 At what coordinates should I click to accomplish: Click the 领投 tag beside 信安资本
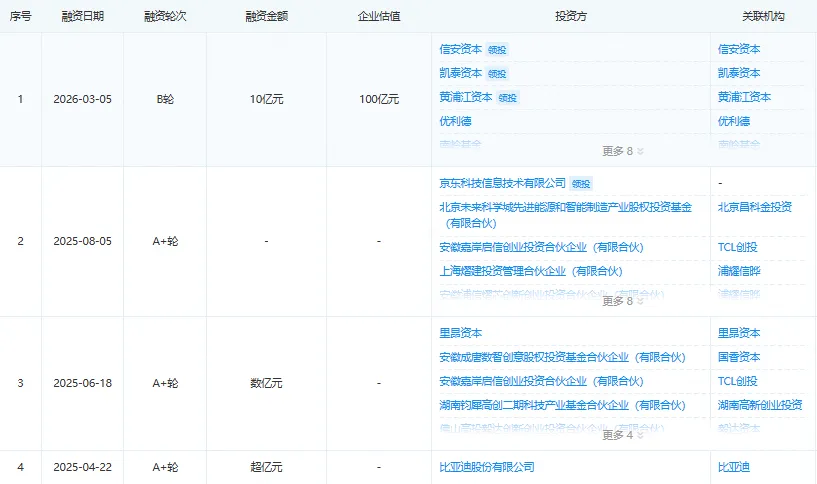[497, 50]
